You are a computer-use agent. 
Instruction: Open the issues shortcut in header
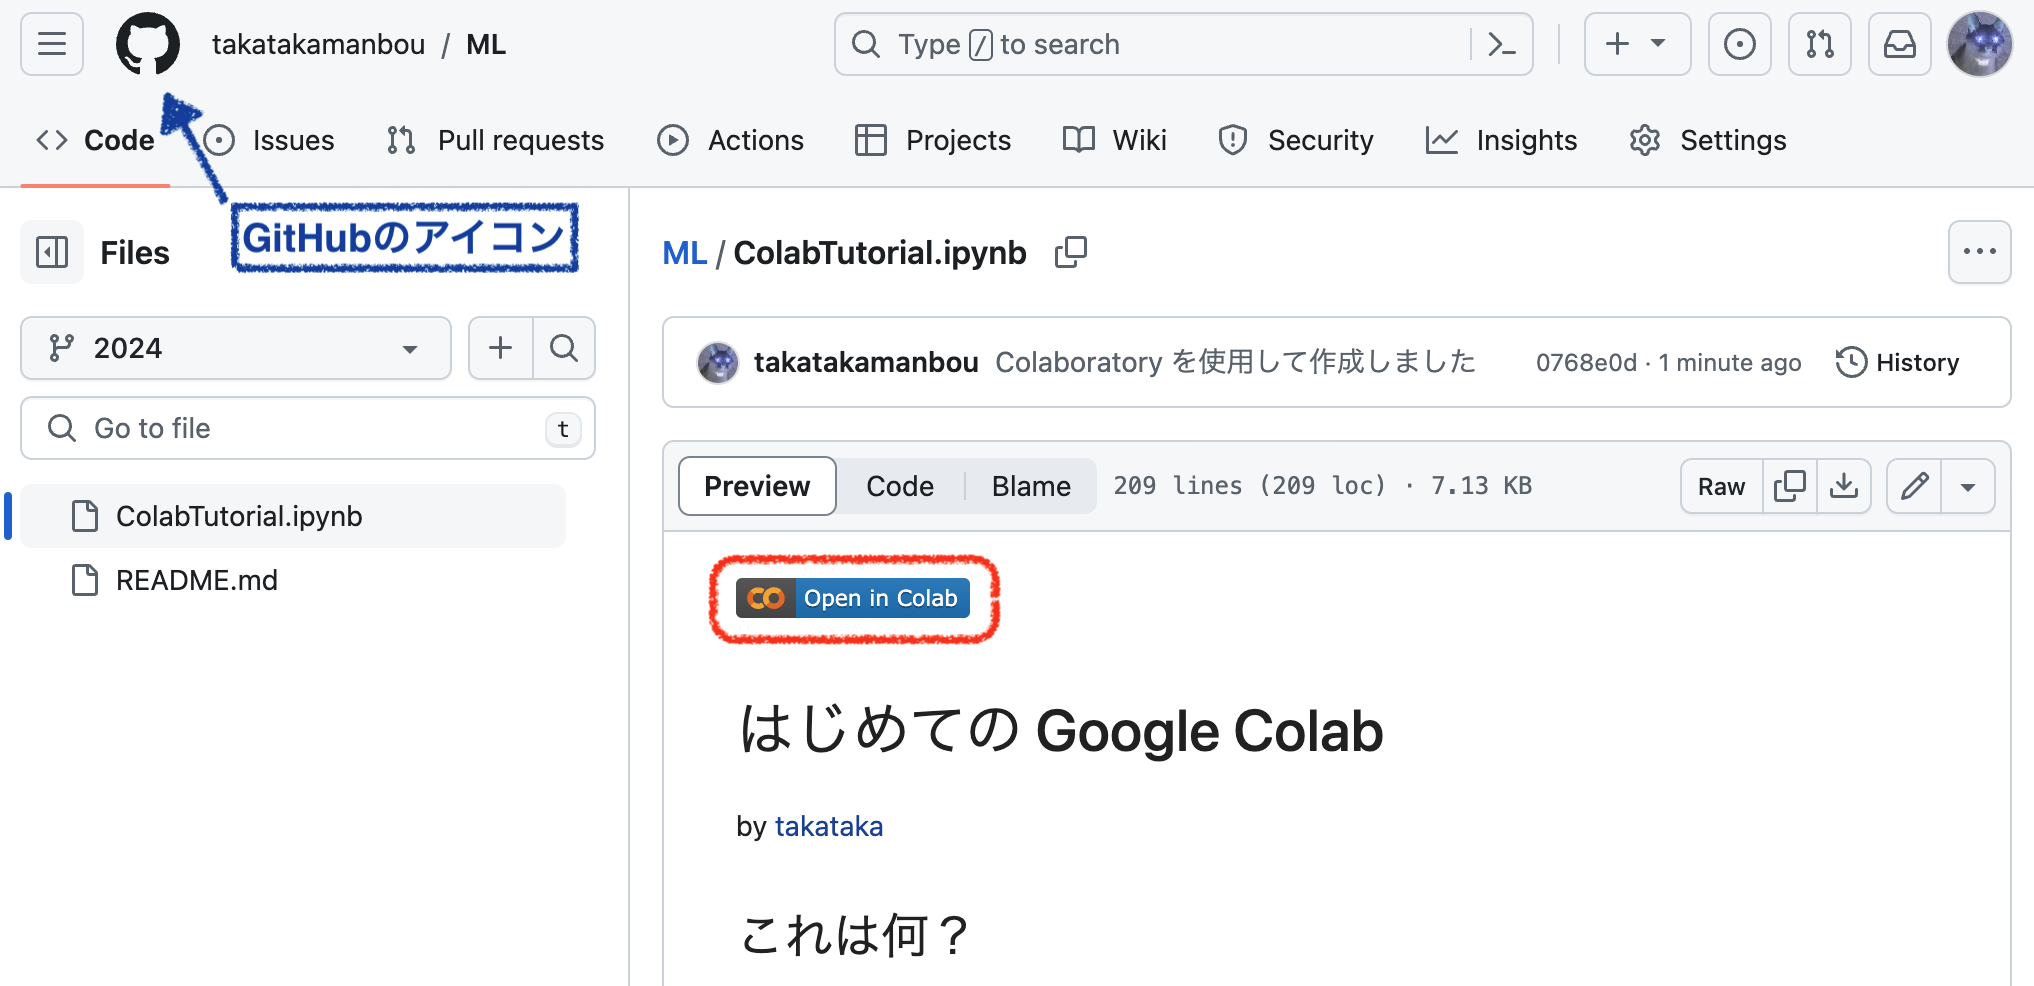[1739, 44]
